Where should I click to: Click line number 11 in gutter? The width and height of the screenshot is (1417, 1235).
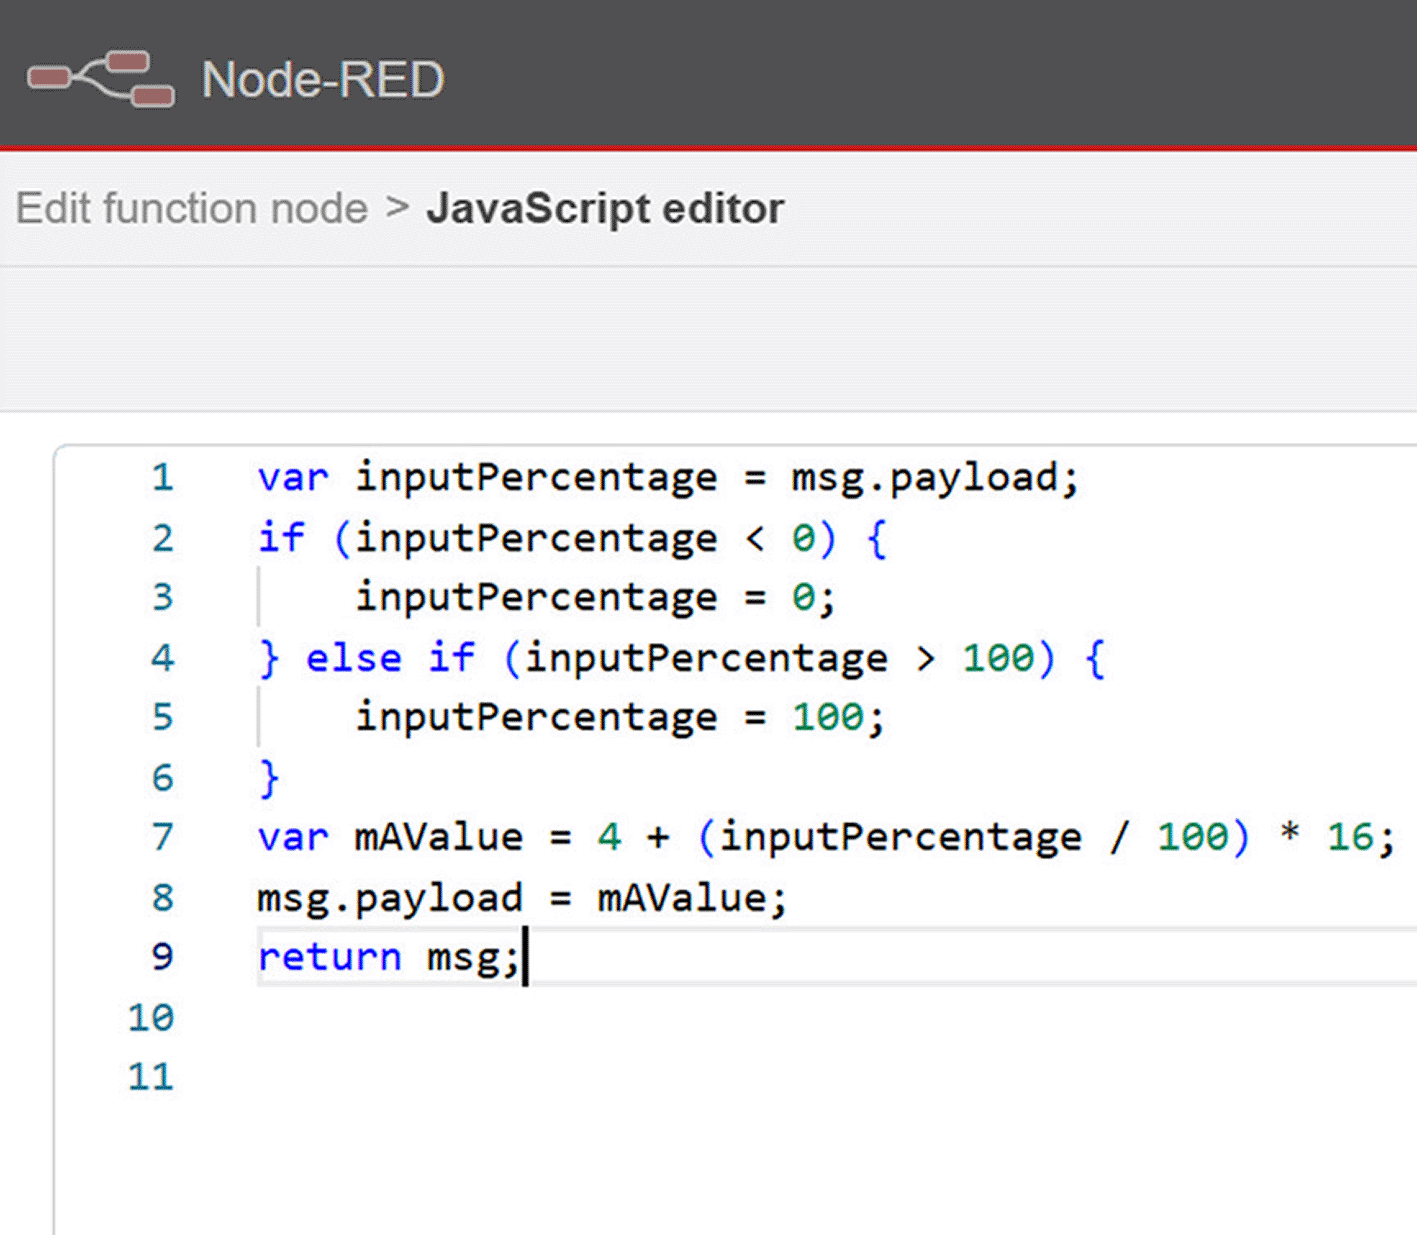pos(151,1077)
